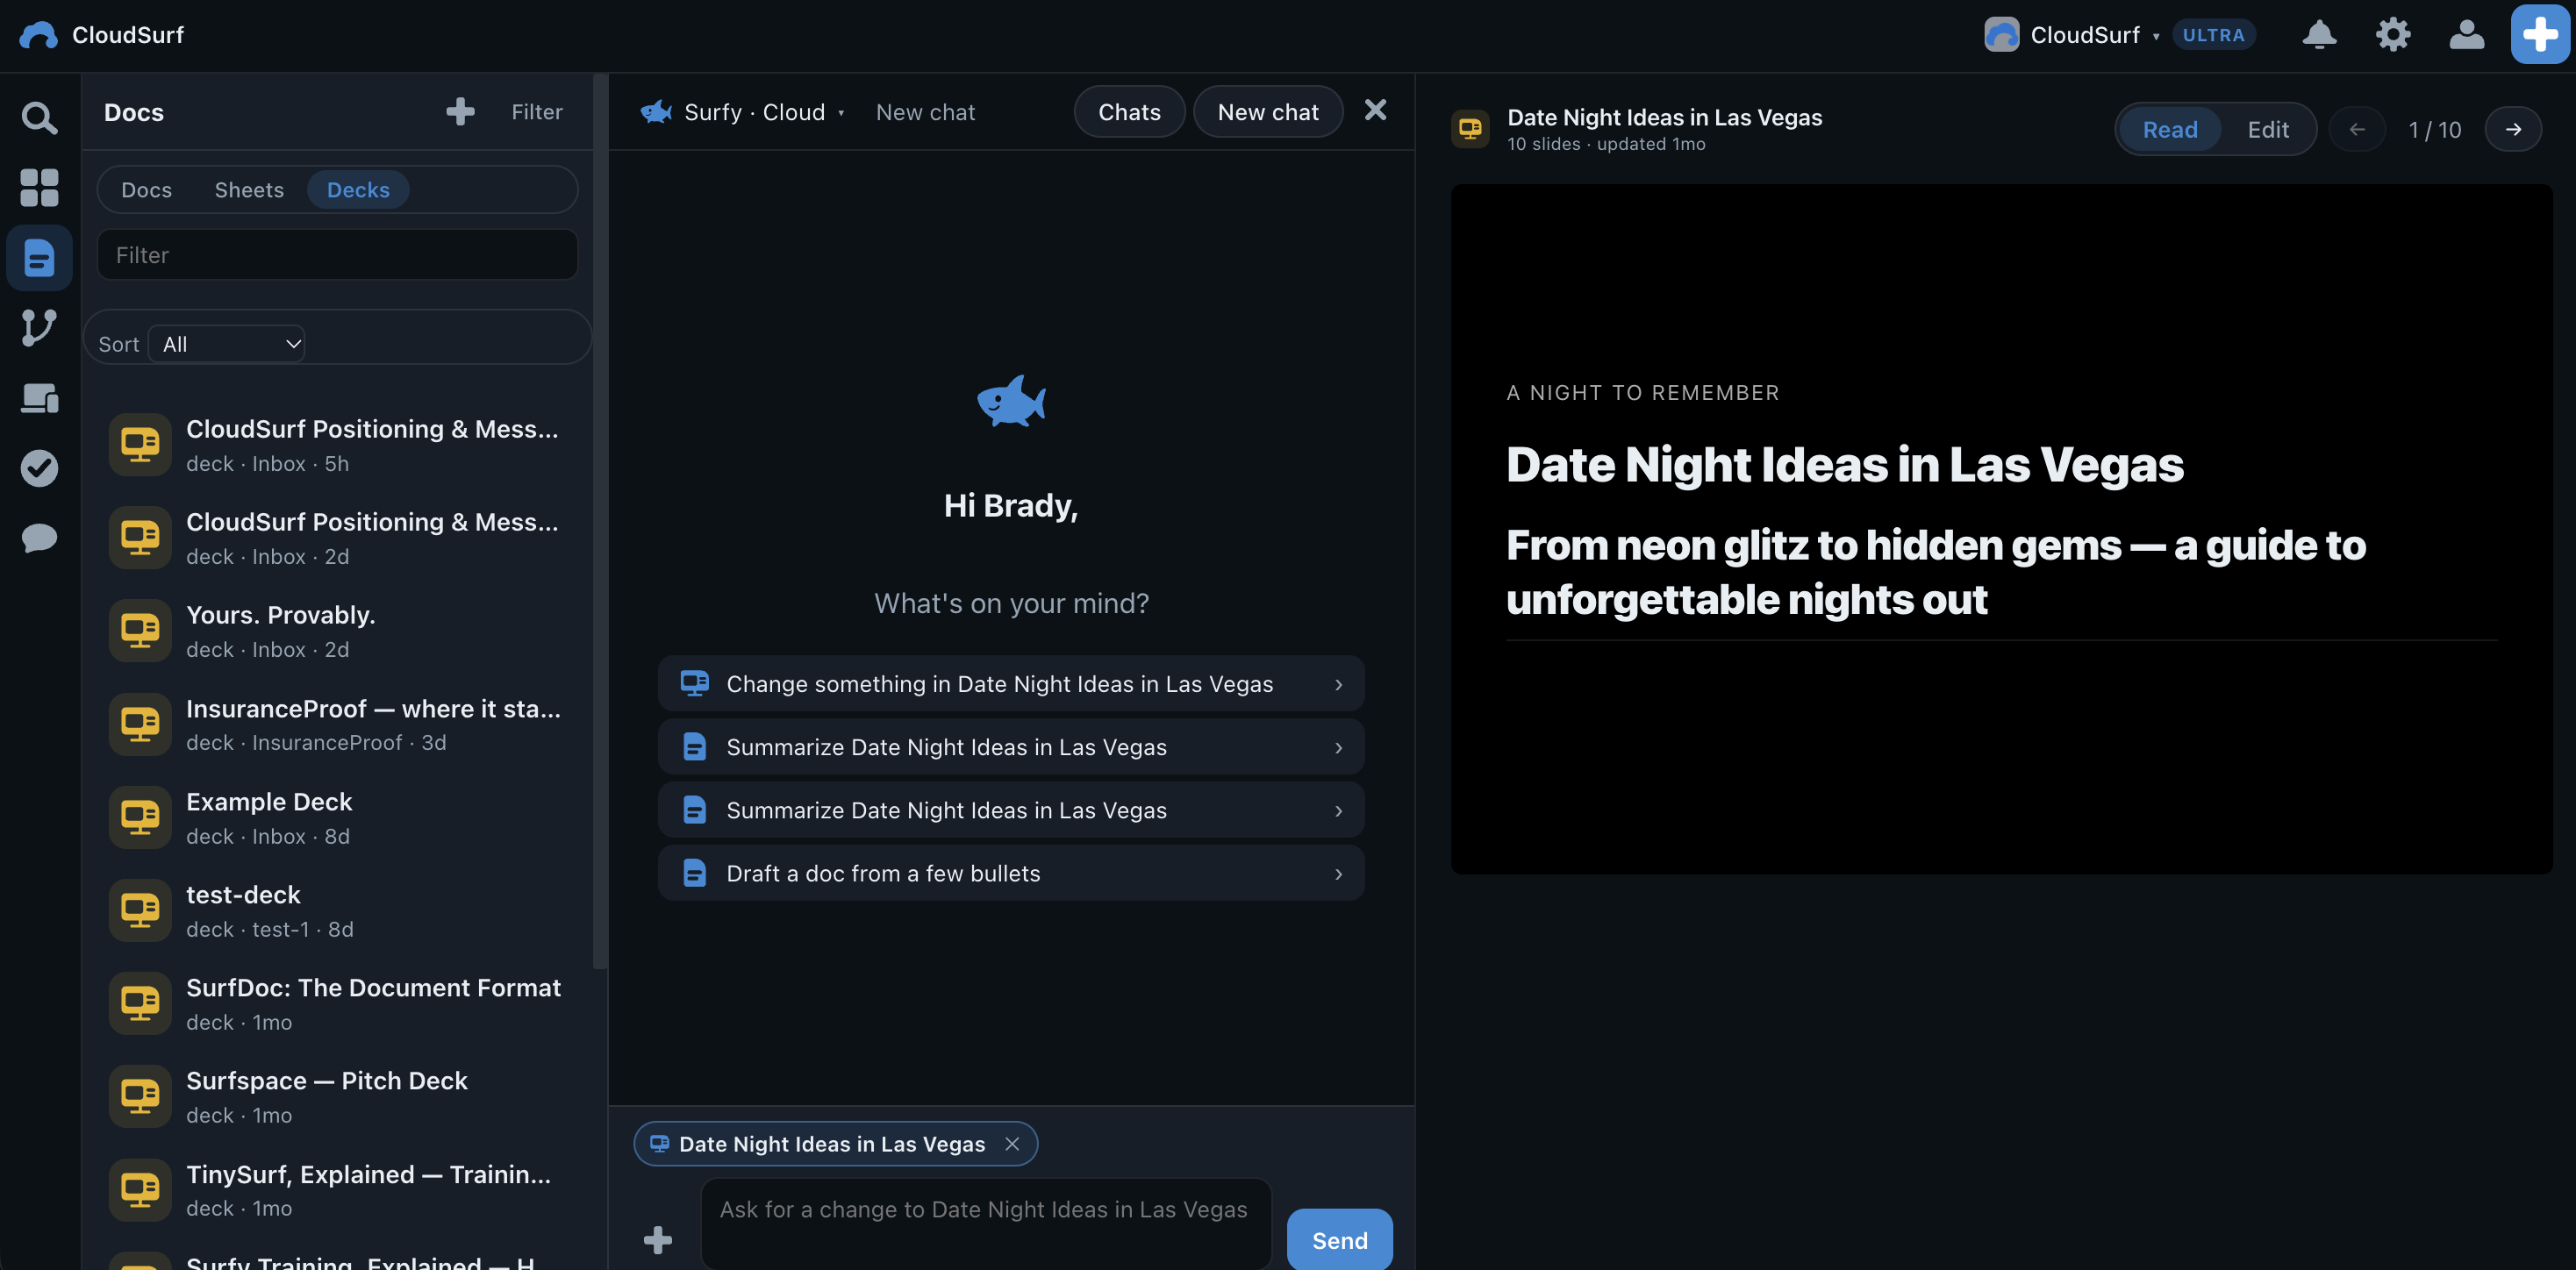The image size is (2576, 1270).
Task: Open notifications bell icon
Action: [x=2319, y=35]
